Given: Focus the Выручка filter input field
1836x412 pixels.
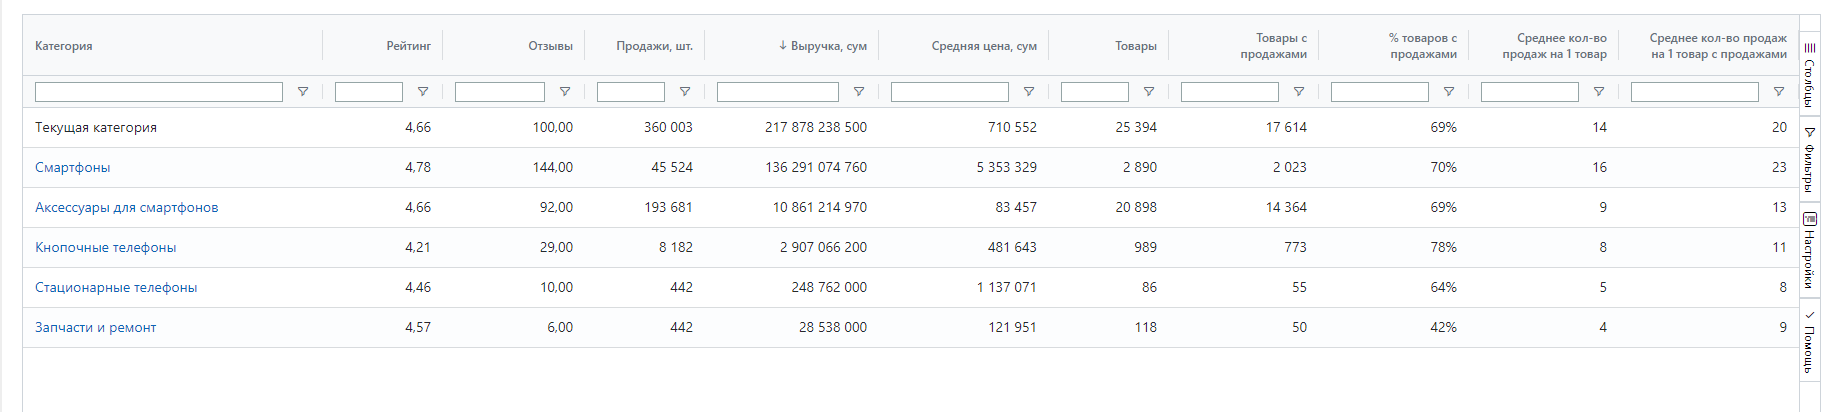Looking at the screenshot, I should [x=778, y=92].
